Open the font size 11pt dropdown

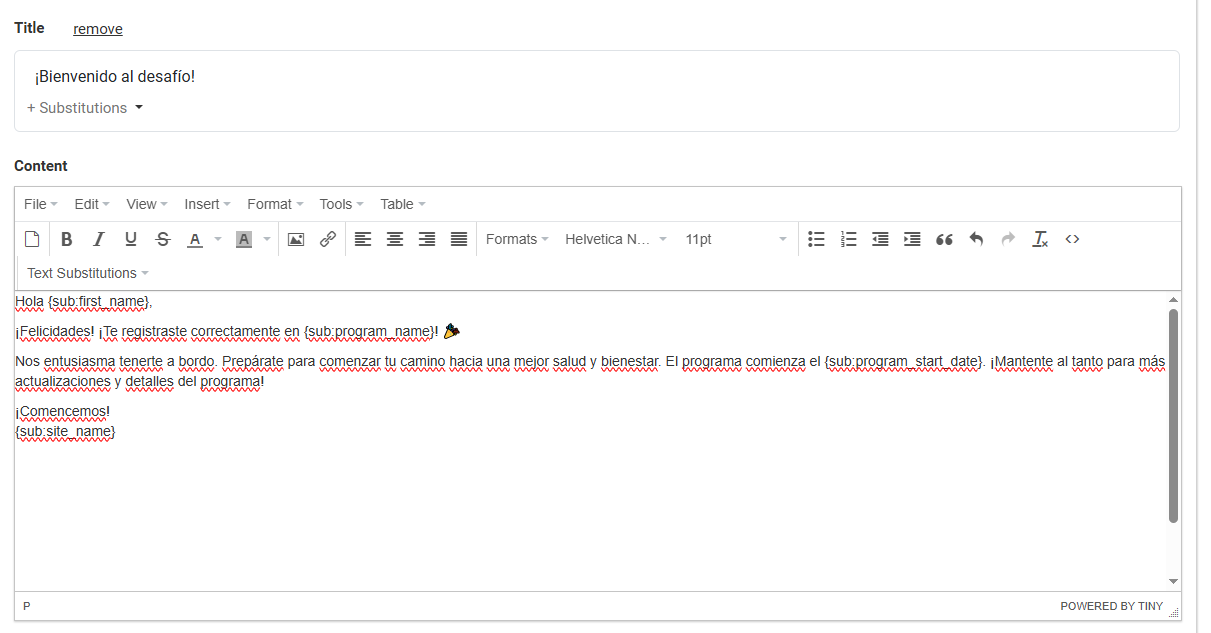735,239
